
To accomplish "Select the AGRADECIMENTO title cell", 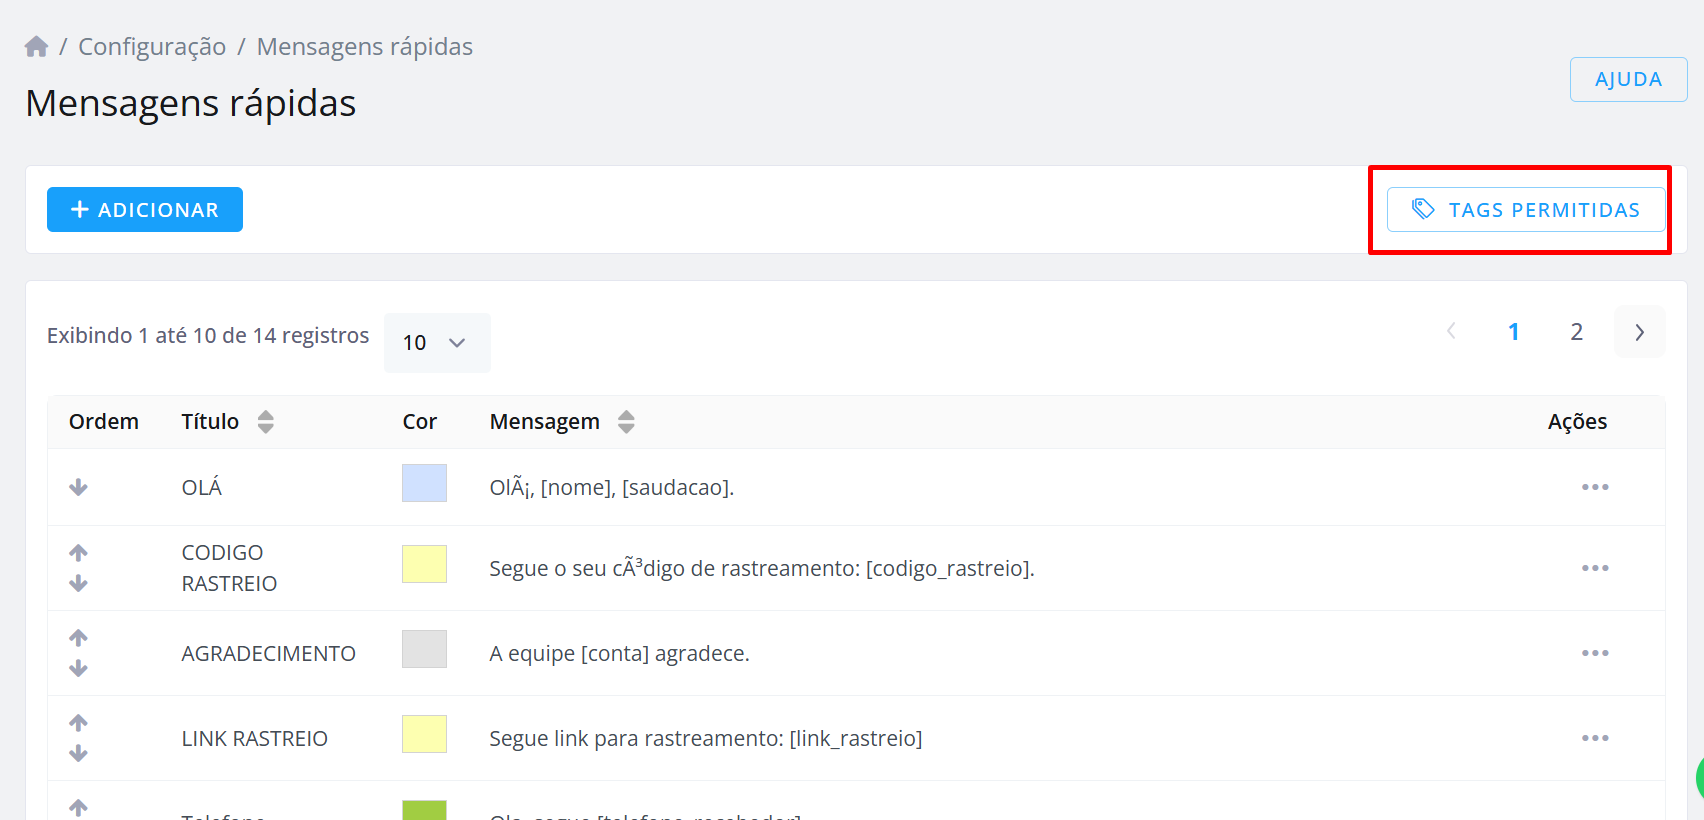I will [268, 653].
